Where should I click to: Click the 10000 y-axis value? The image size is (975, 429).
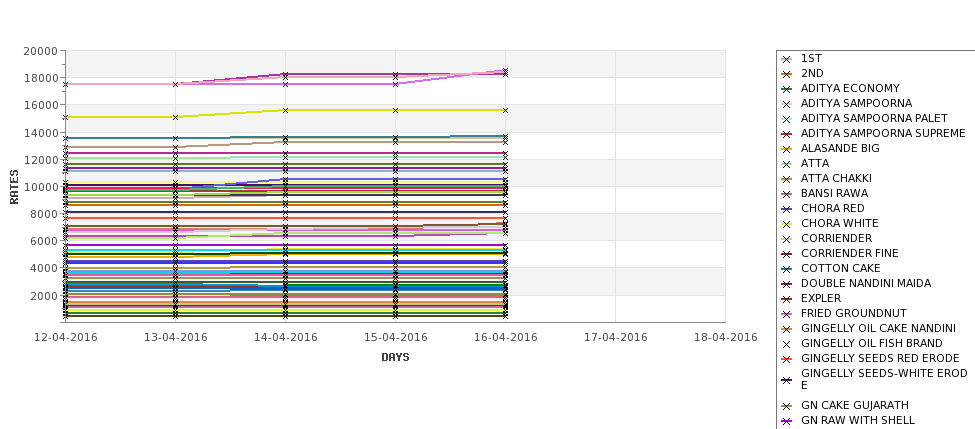[40, 187]
